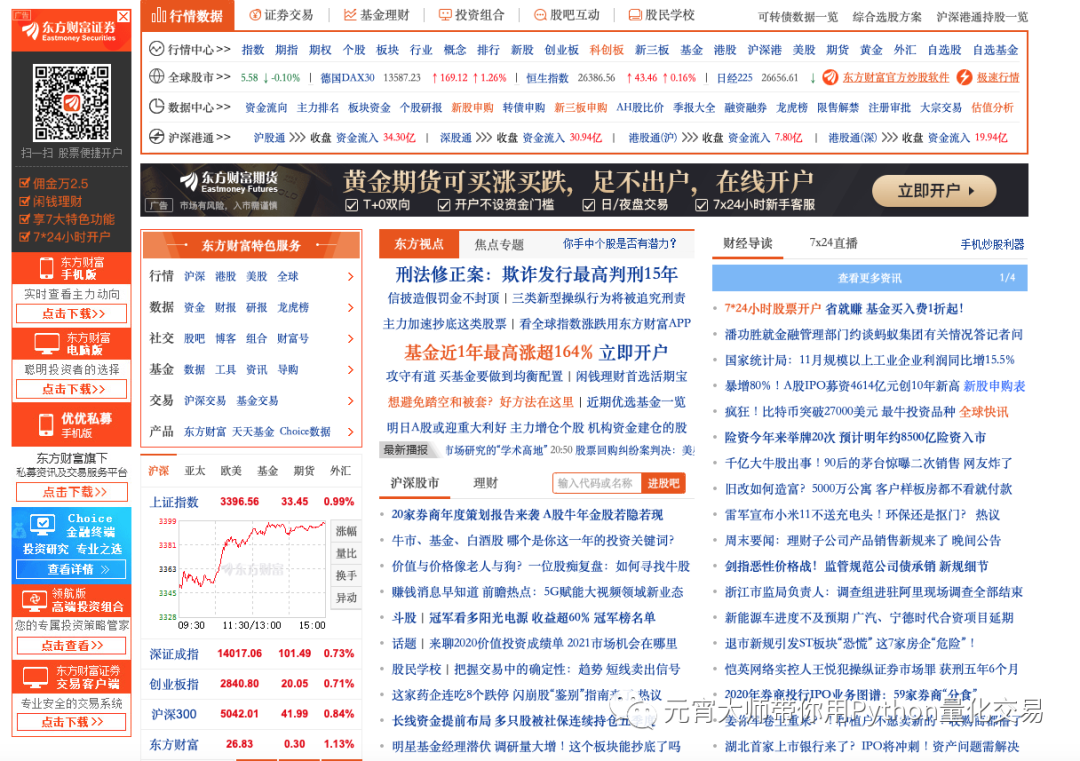Expand the 产品 row arrow

[x=351, y=432]
